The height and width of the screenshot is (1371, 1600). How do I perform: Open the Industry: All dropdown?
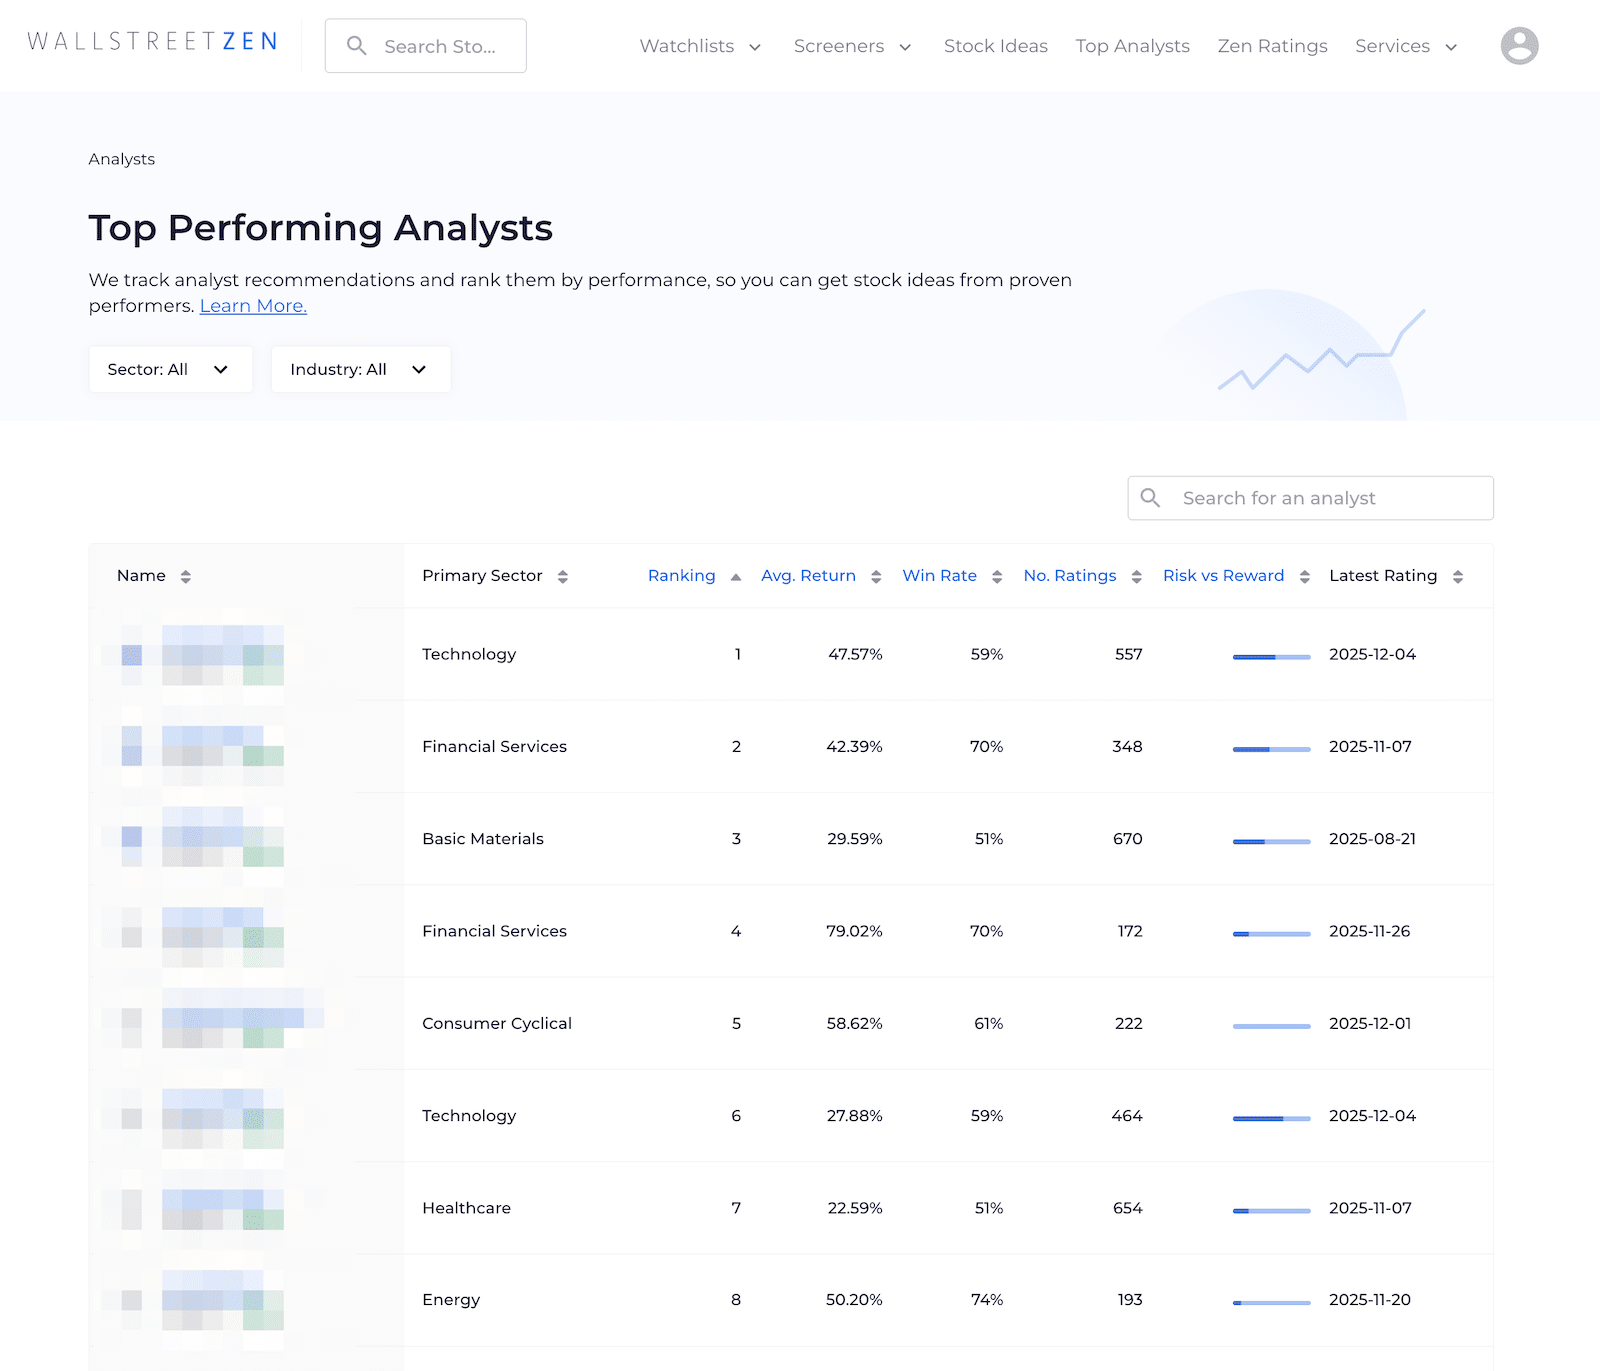(360, 370)
